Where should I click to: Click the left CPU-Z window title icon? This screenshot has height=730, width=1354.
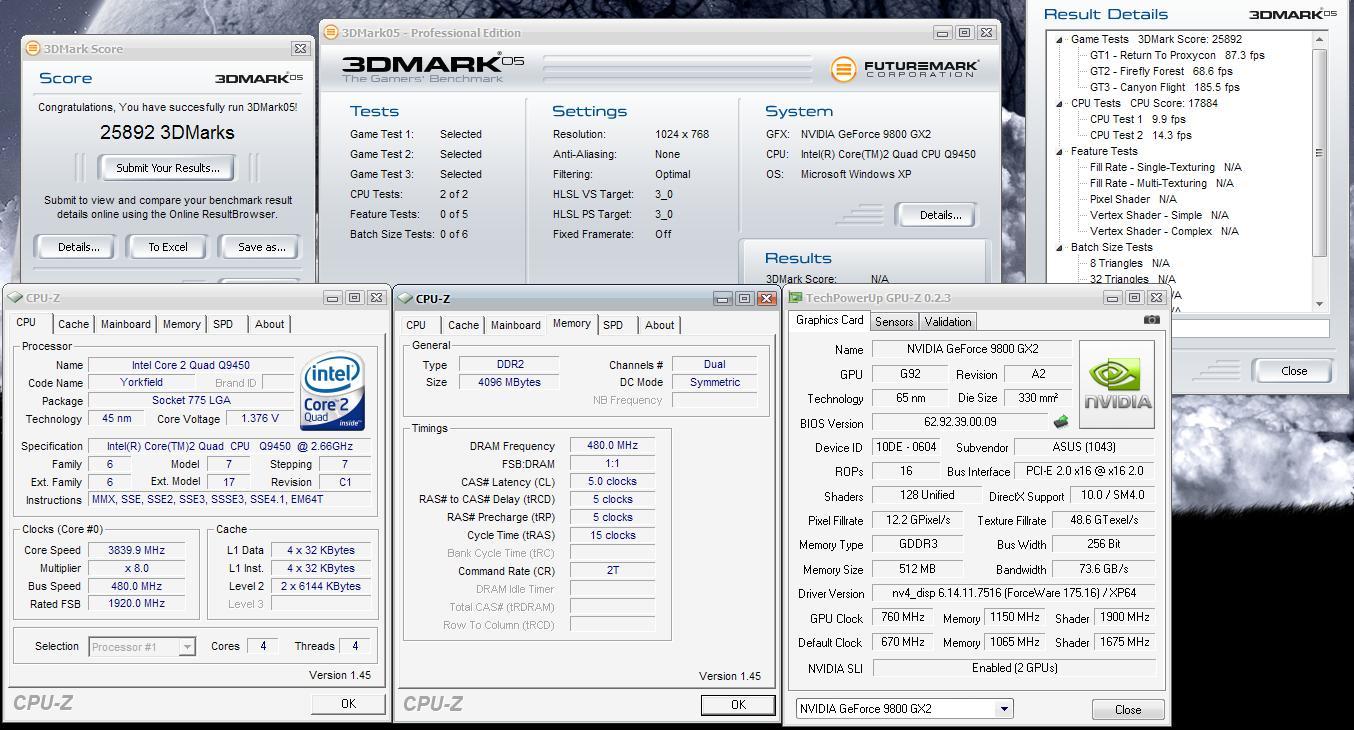pos(15,297)
